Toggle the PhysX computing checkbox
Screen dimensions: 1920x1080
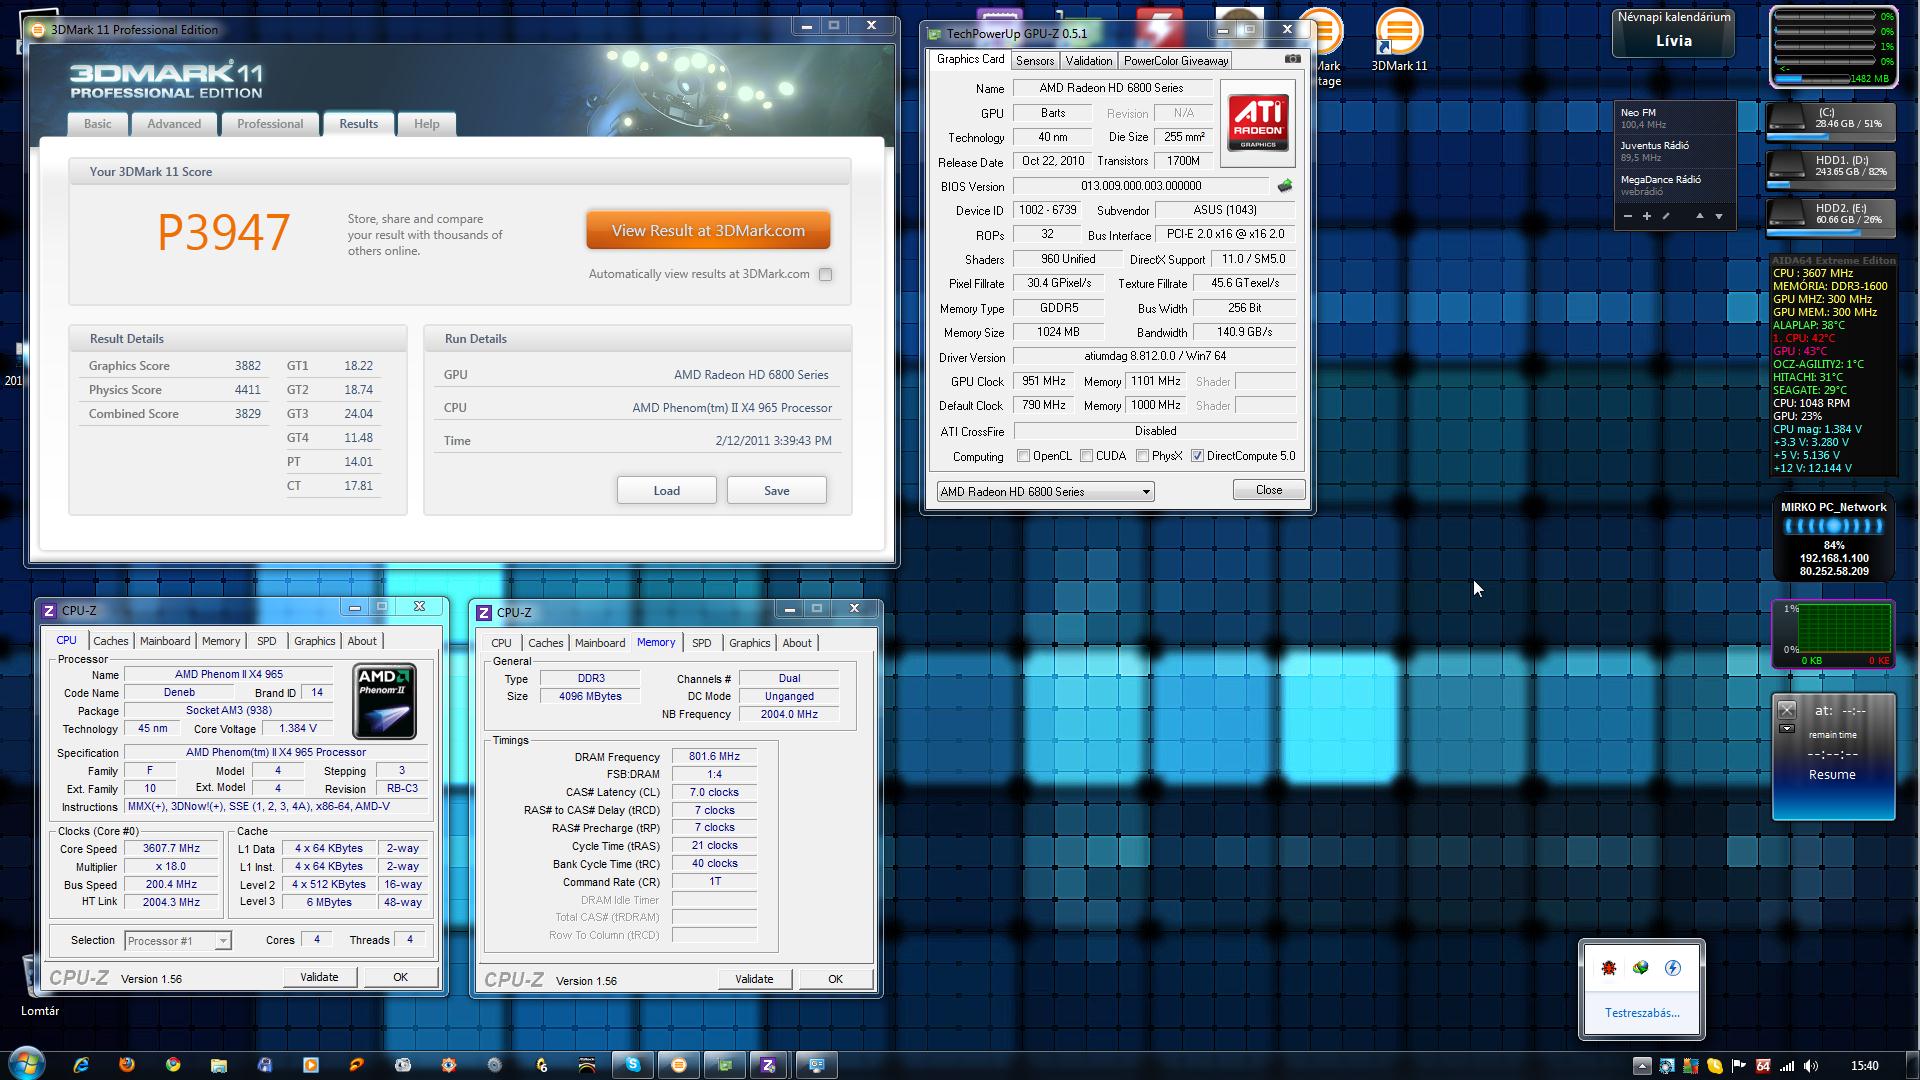pyautogui.click(x=1142, y=456)
